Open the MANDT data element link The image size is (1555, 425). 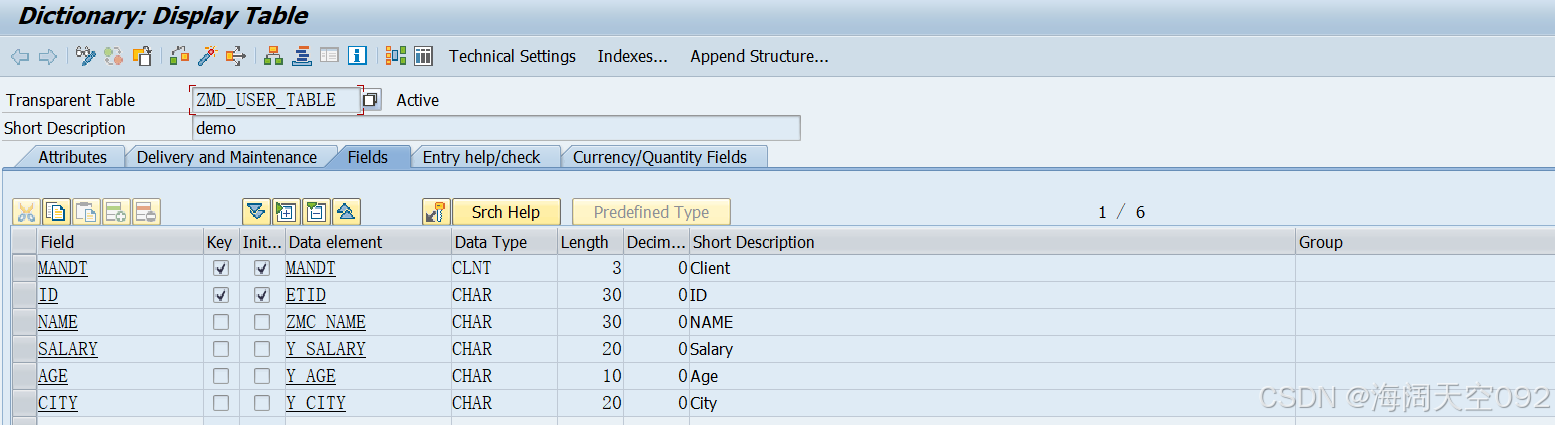click(x=311, y=268)
